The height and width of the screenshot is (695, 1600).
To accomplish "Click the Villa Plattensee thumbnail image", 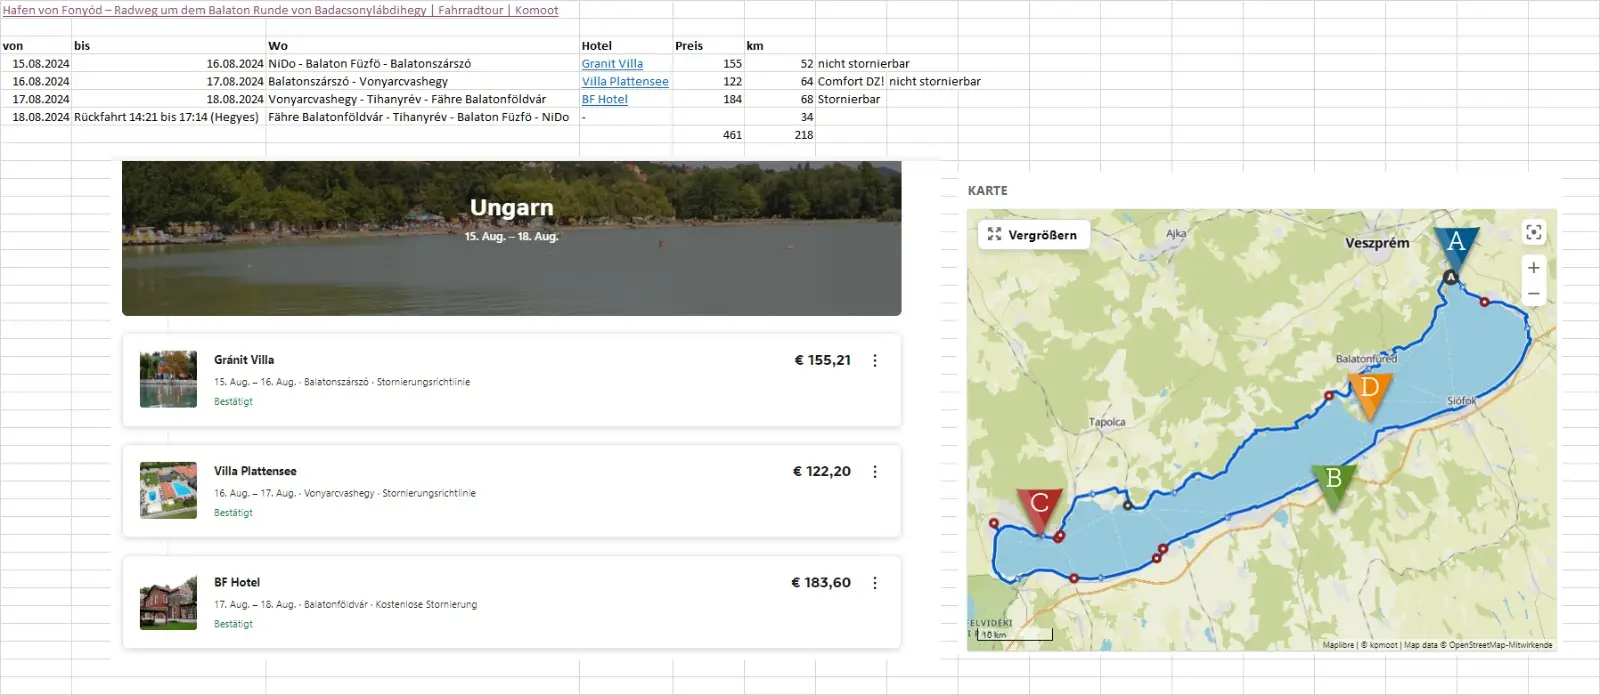I will 168,490.
